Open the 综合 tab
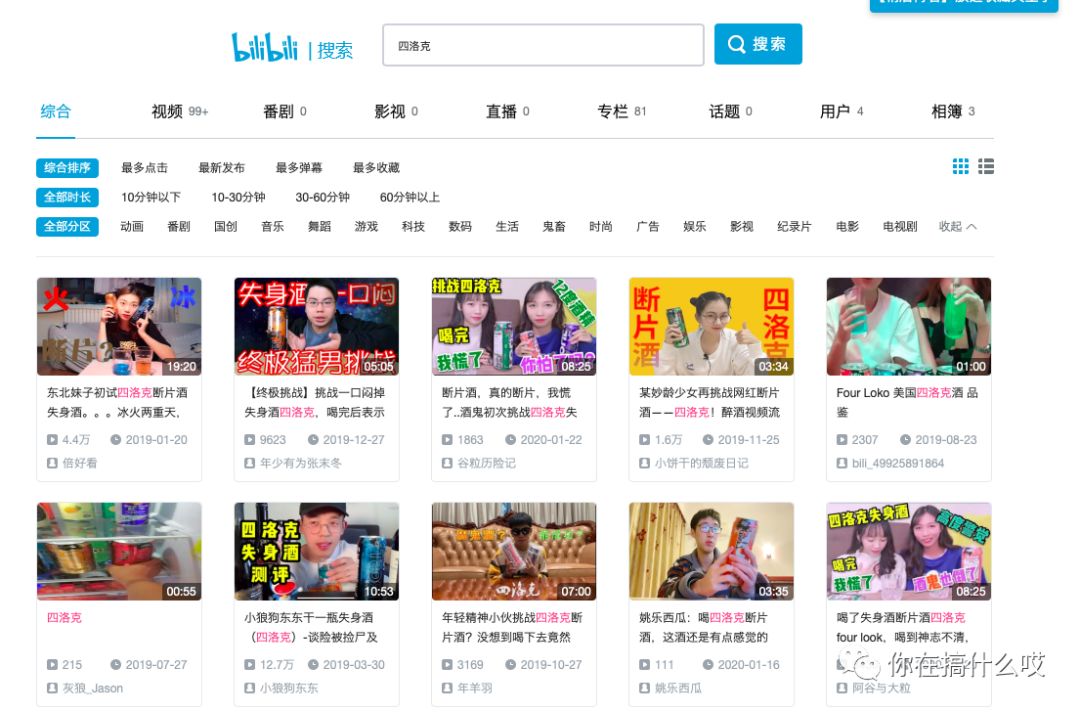 point(56,112)
